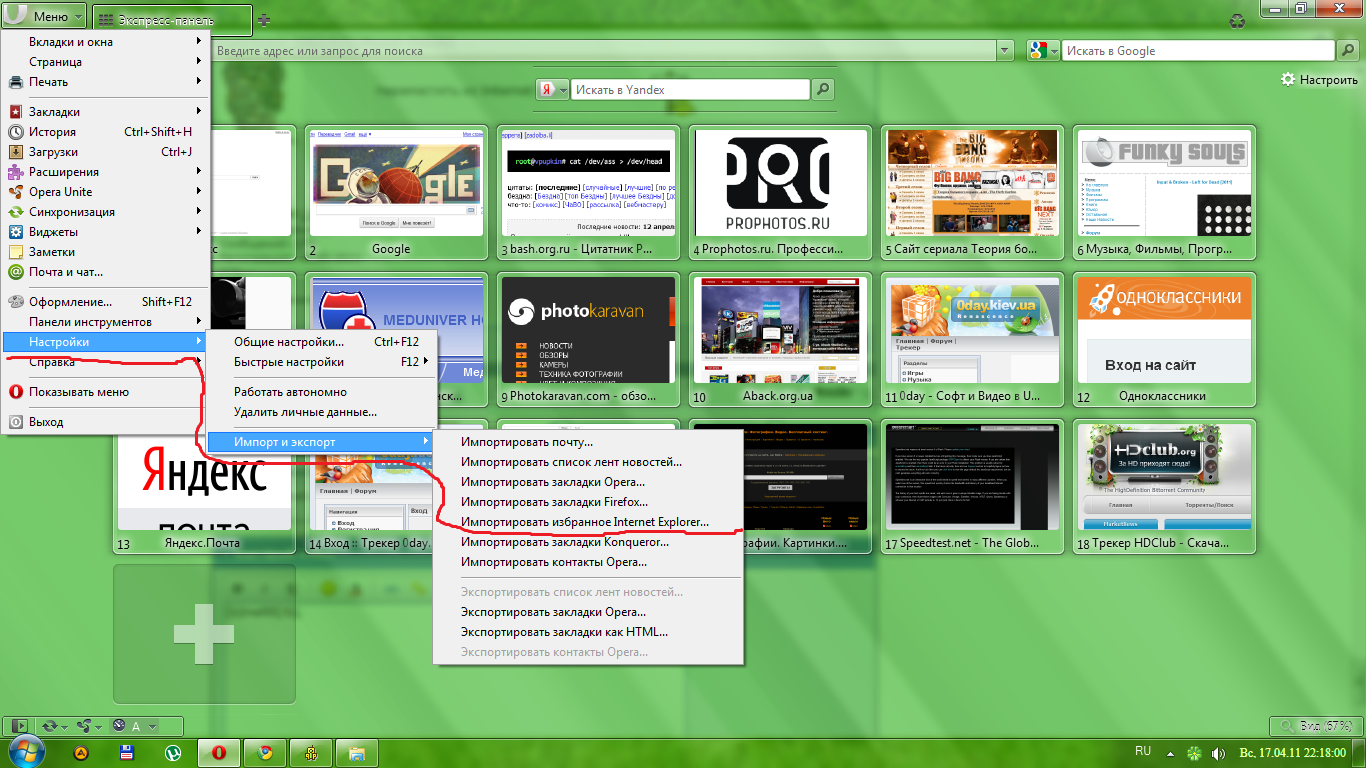Click the Искать в Yandex field
Viewport: 1366px width, 768px height.
tap(690, 90)
